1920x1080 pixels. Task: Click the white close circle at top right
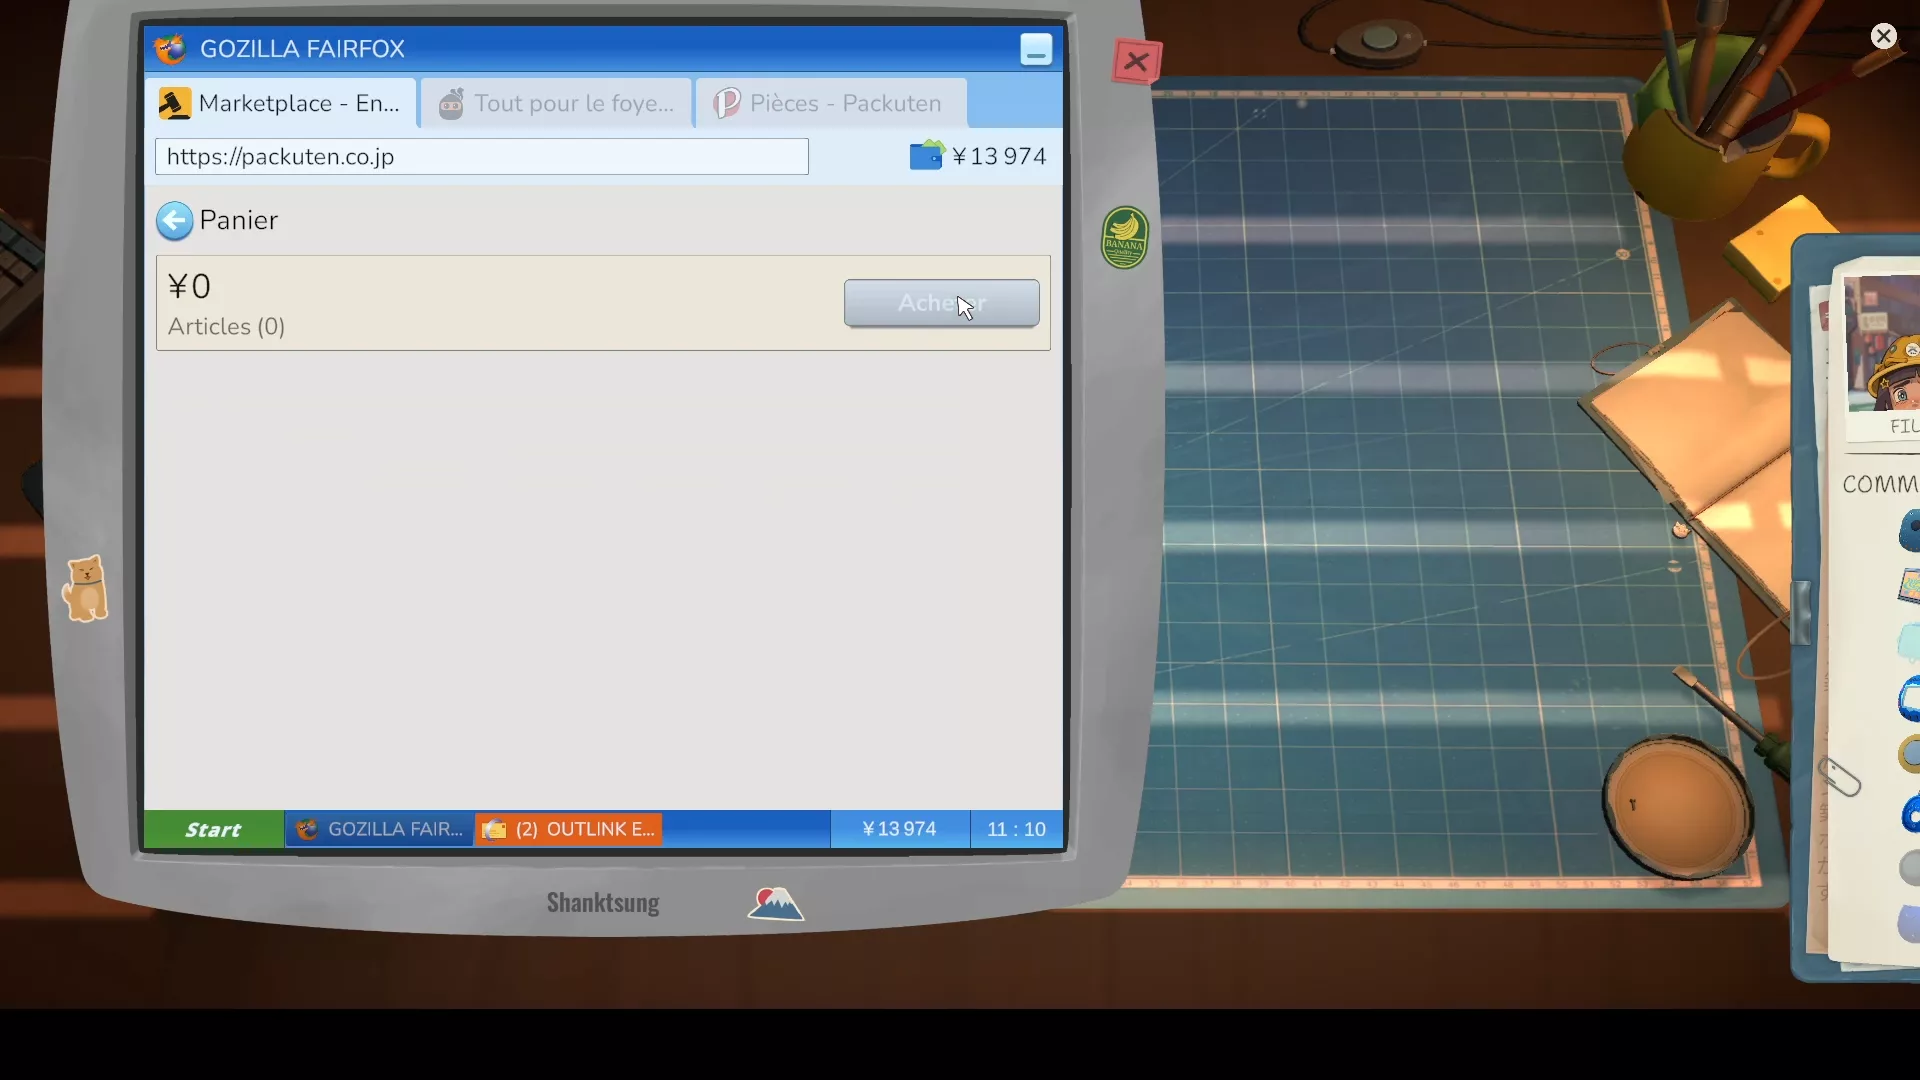coord(1884,36)
